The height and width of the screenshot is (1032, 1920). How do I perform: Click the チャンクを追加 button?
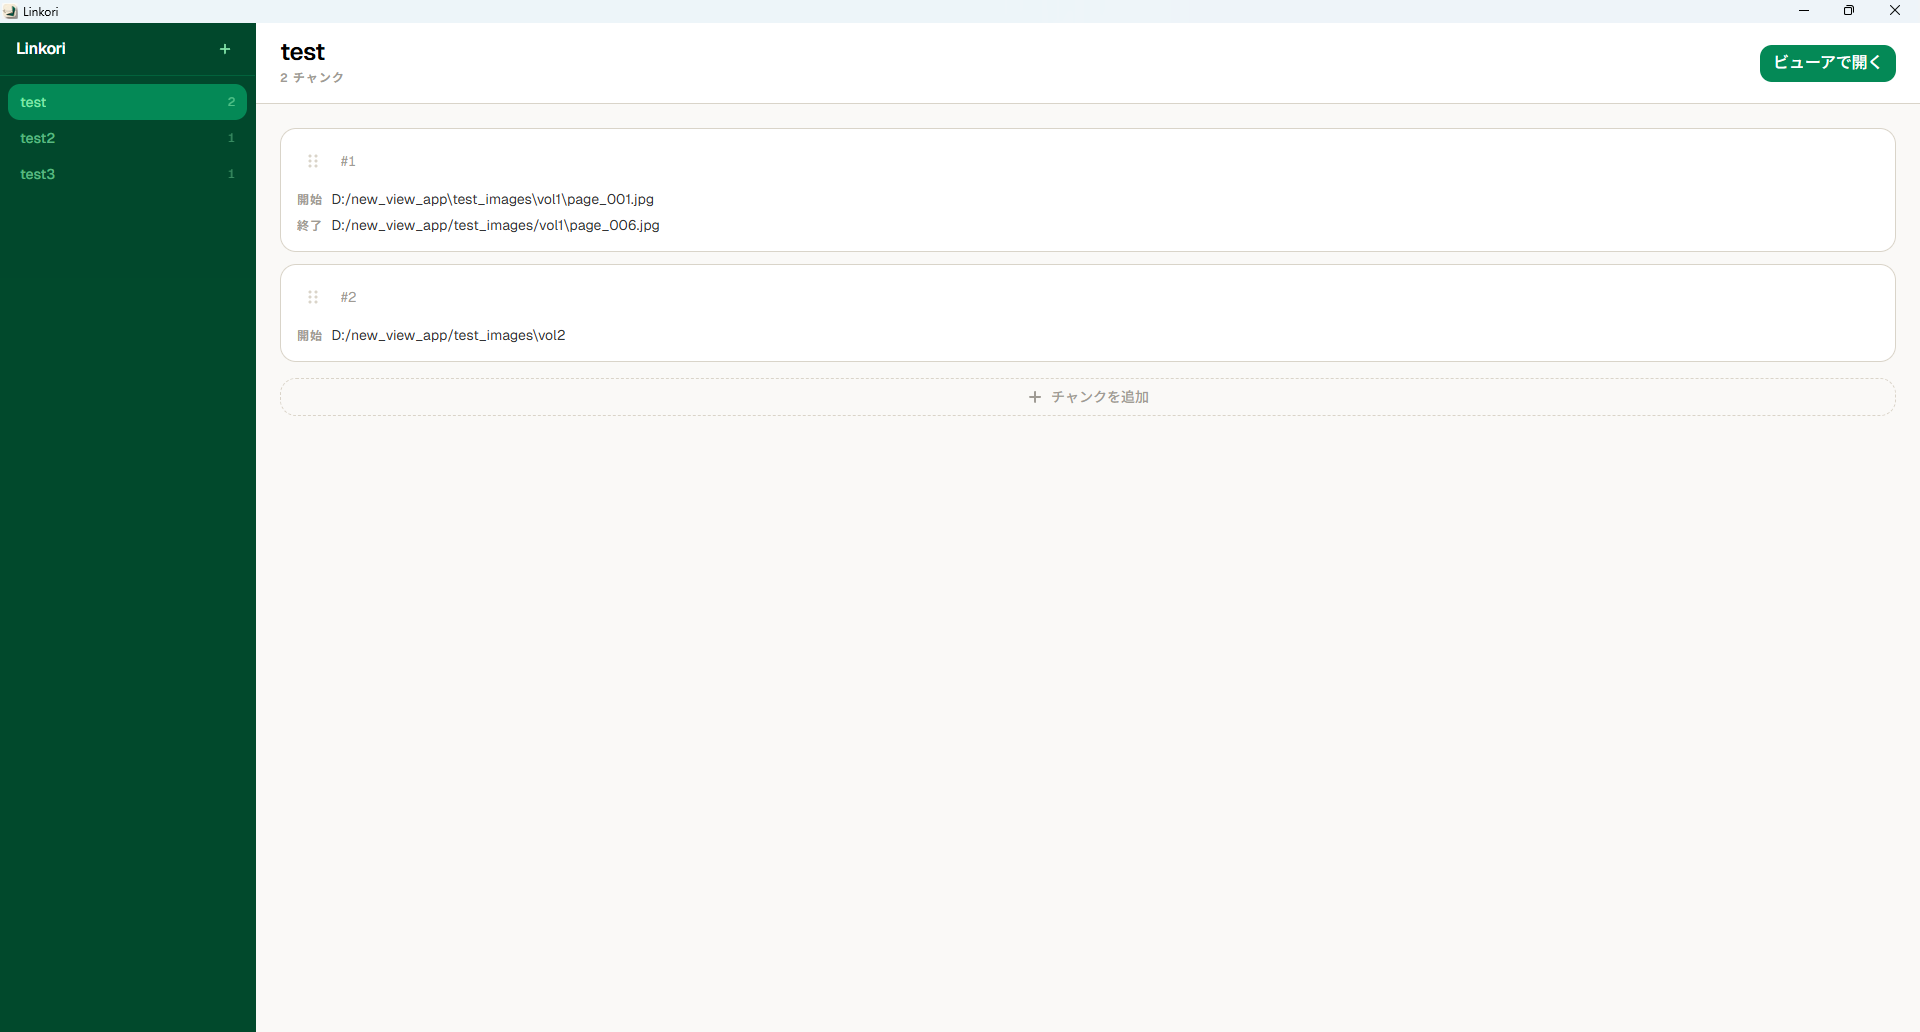coord(1088,397)
